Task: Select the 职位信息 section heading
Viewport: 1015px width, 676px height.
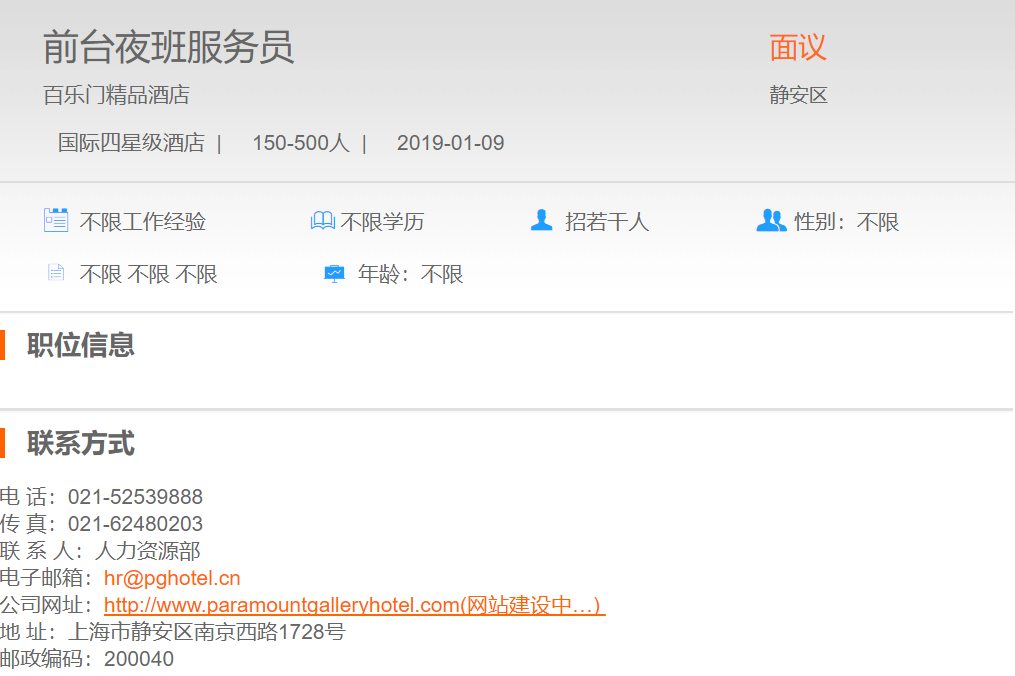Action: click(81, 345)
